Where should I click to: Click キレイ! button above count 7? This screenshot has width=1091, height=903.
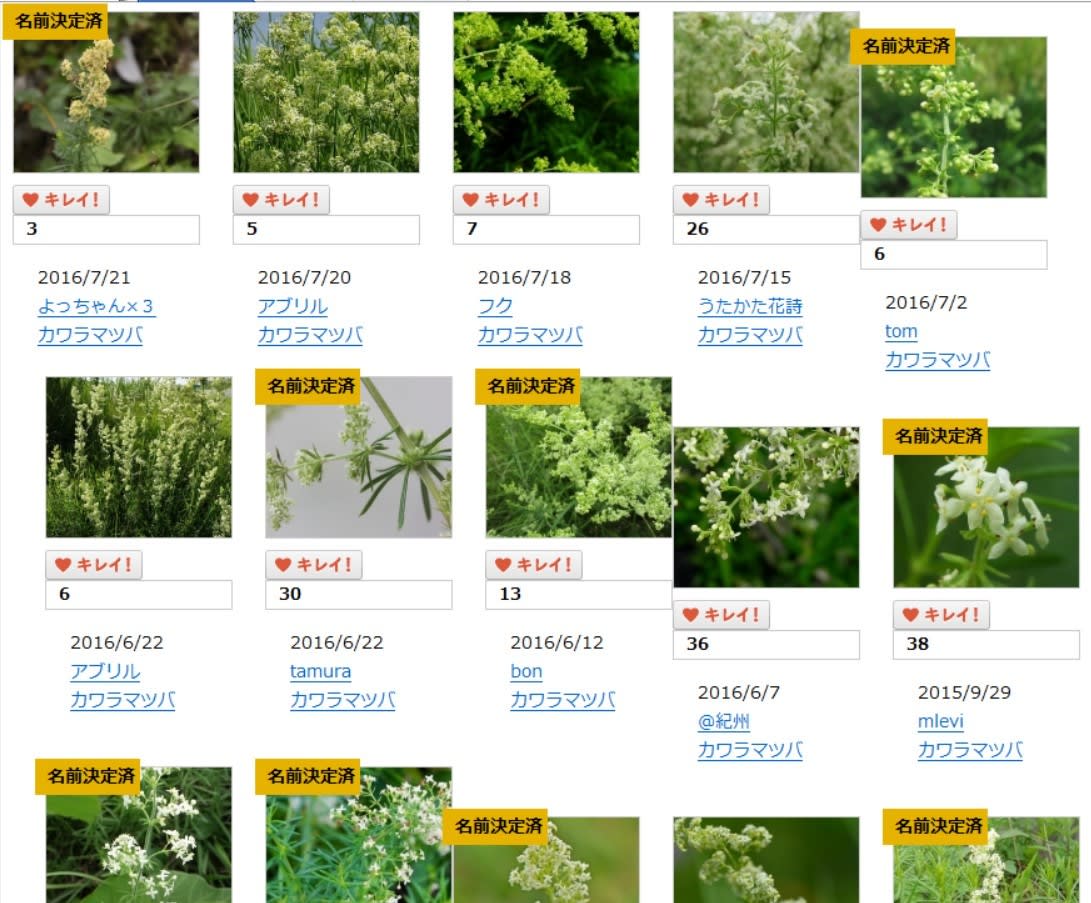click(501, 200)
